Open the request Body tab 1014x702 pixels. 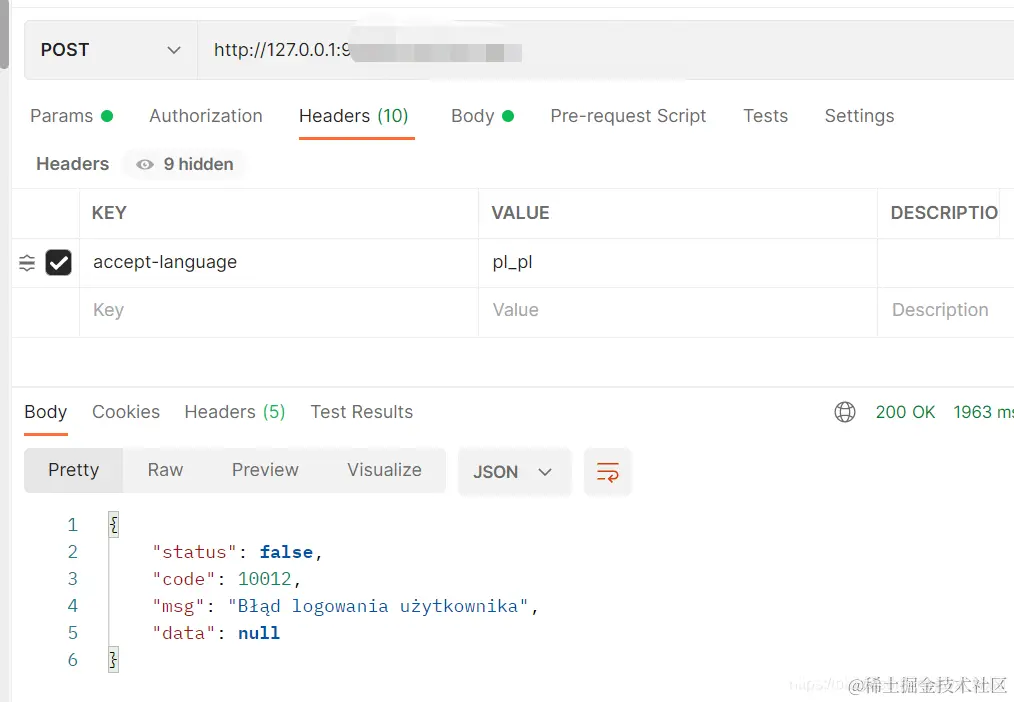482,116
